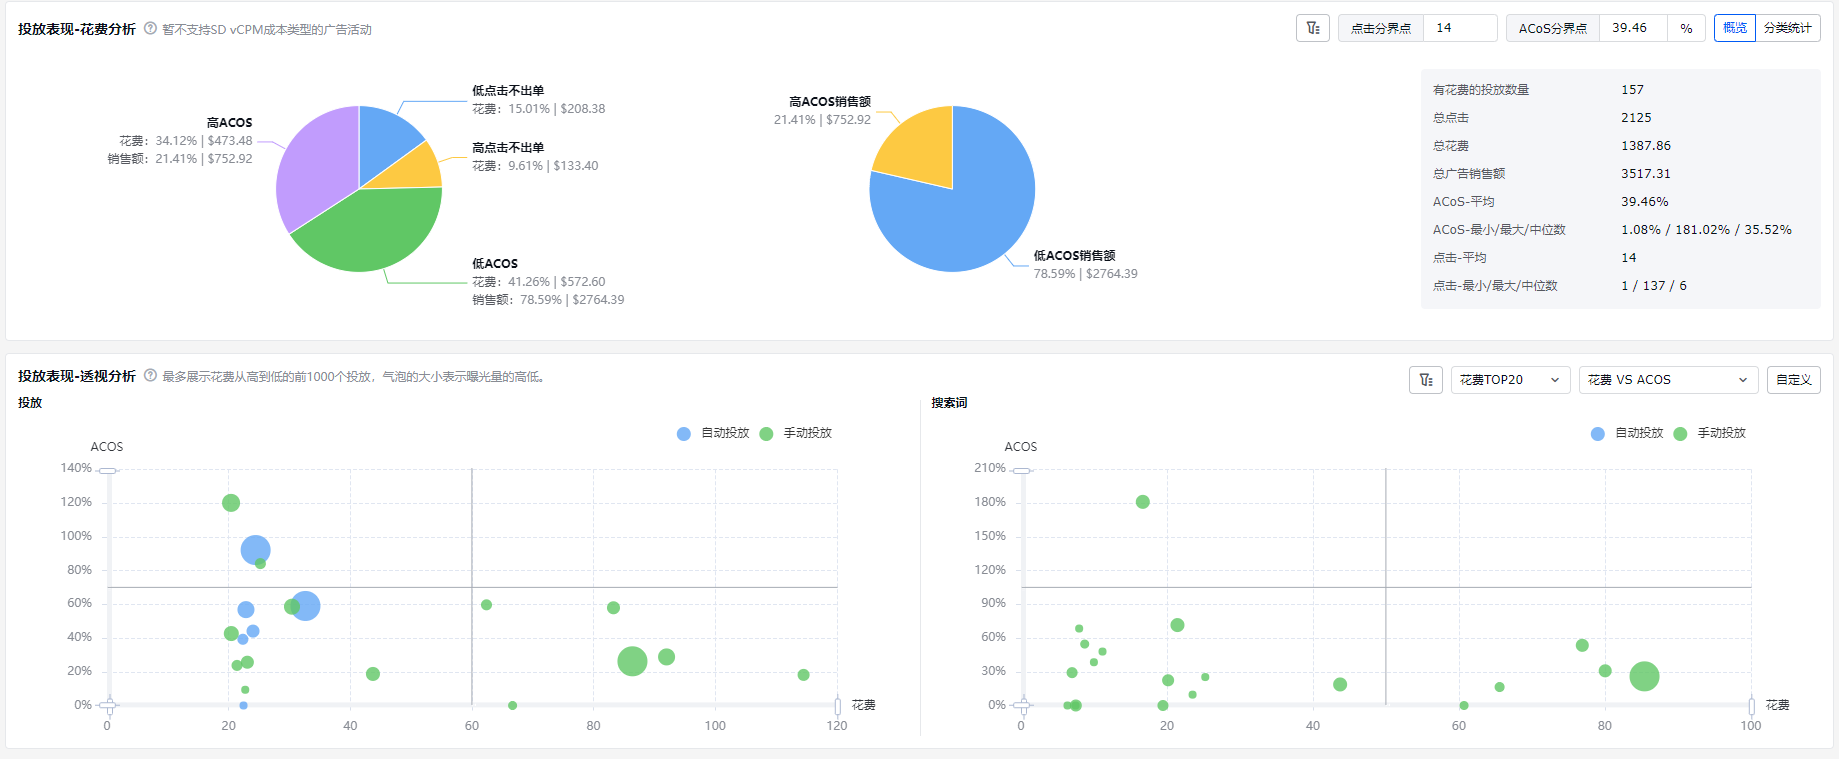Toggle 手动投放 legend in 投放 chart

796,433
